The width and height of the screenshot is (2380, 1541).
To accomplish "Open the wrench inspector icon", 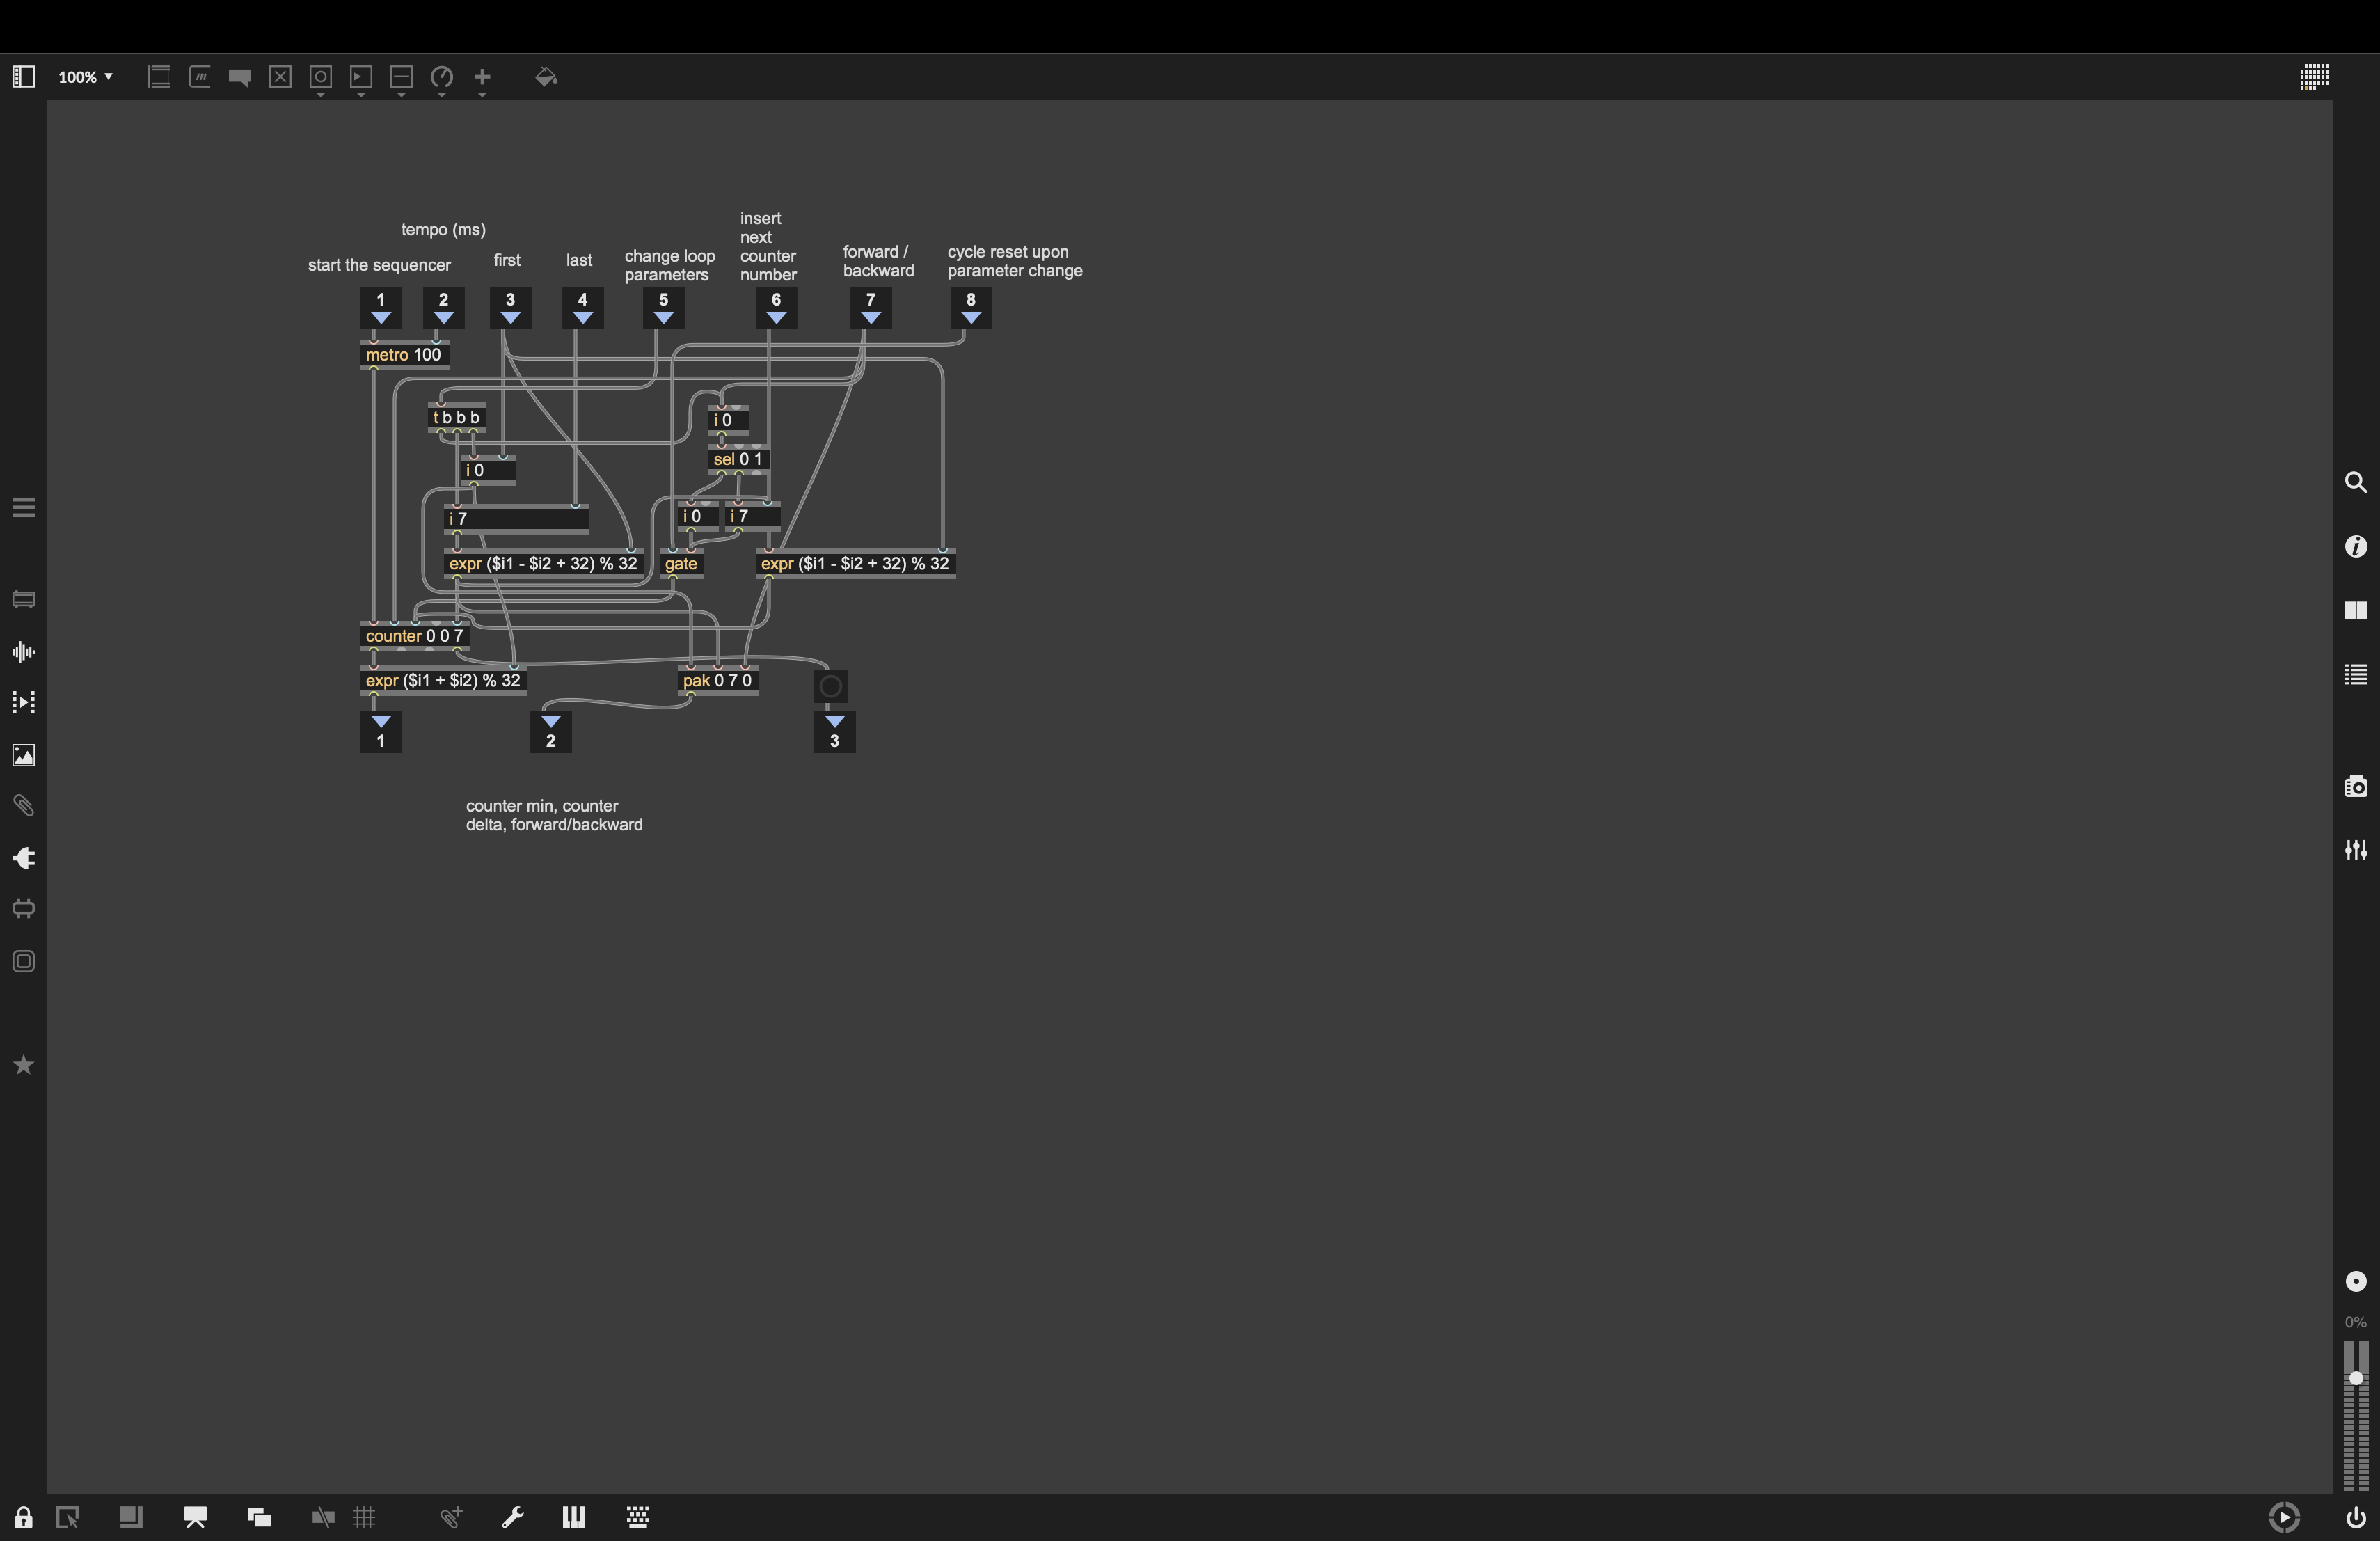I will coord(513,1518).
